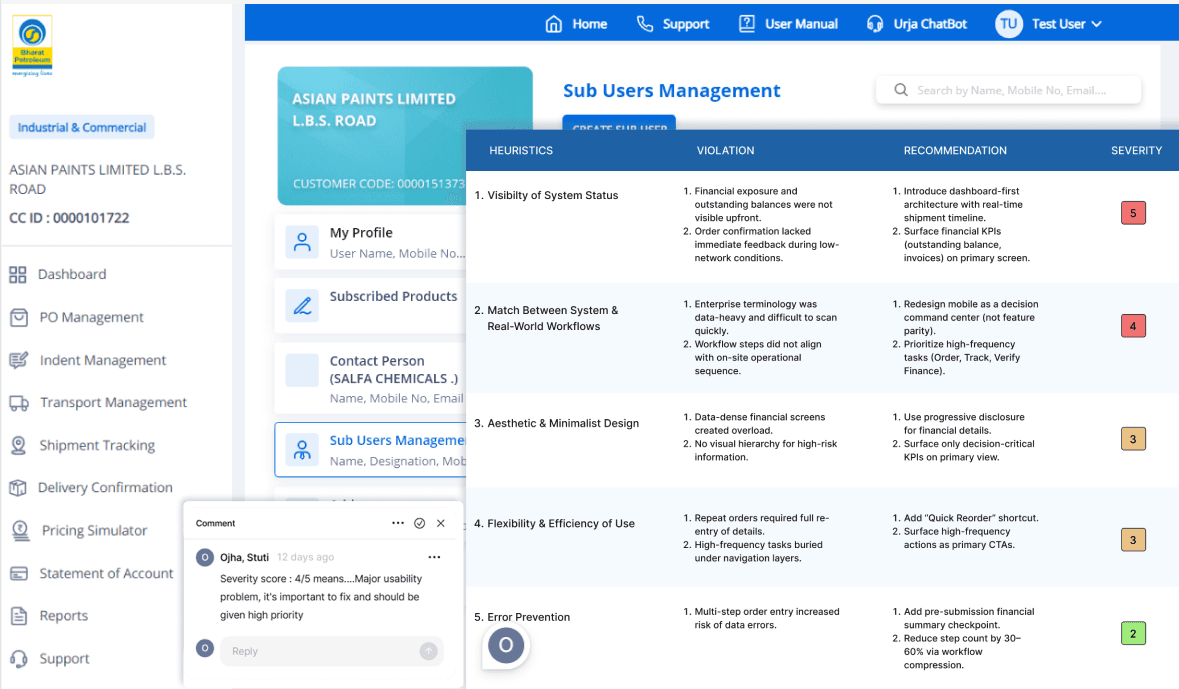Open Indent Management menu item

pos(103,360)
